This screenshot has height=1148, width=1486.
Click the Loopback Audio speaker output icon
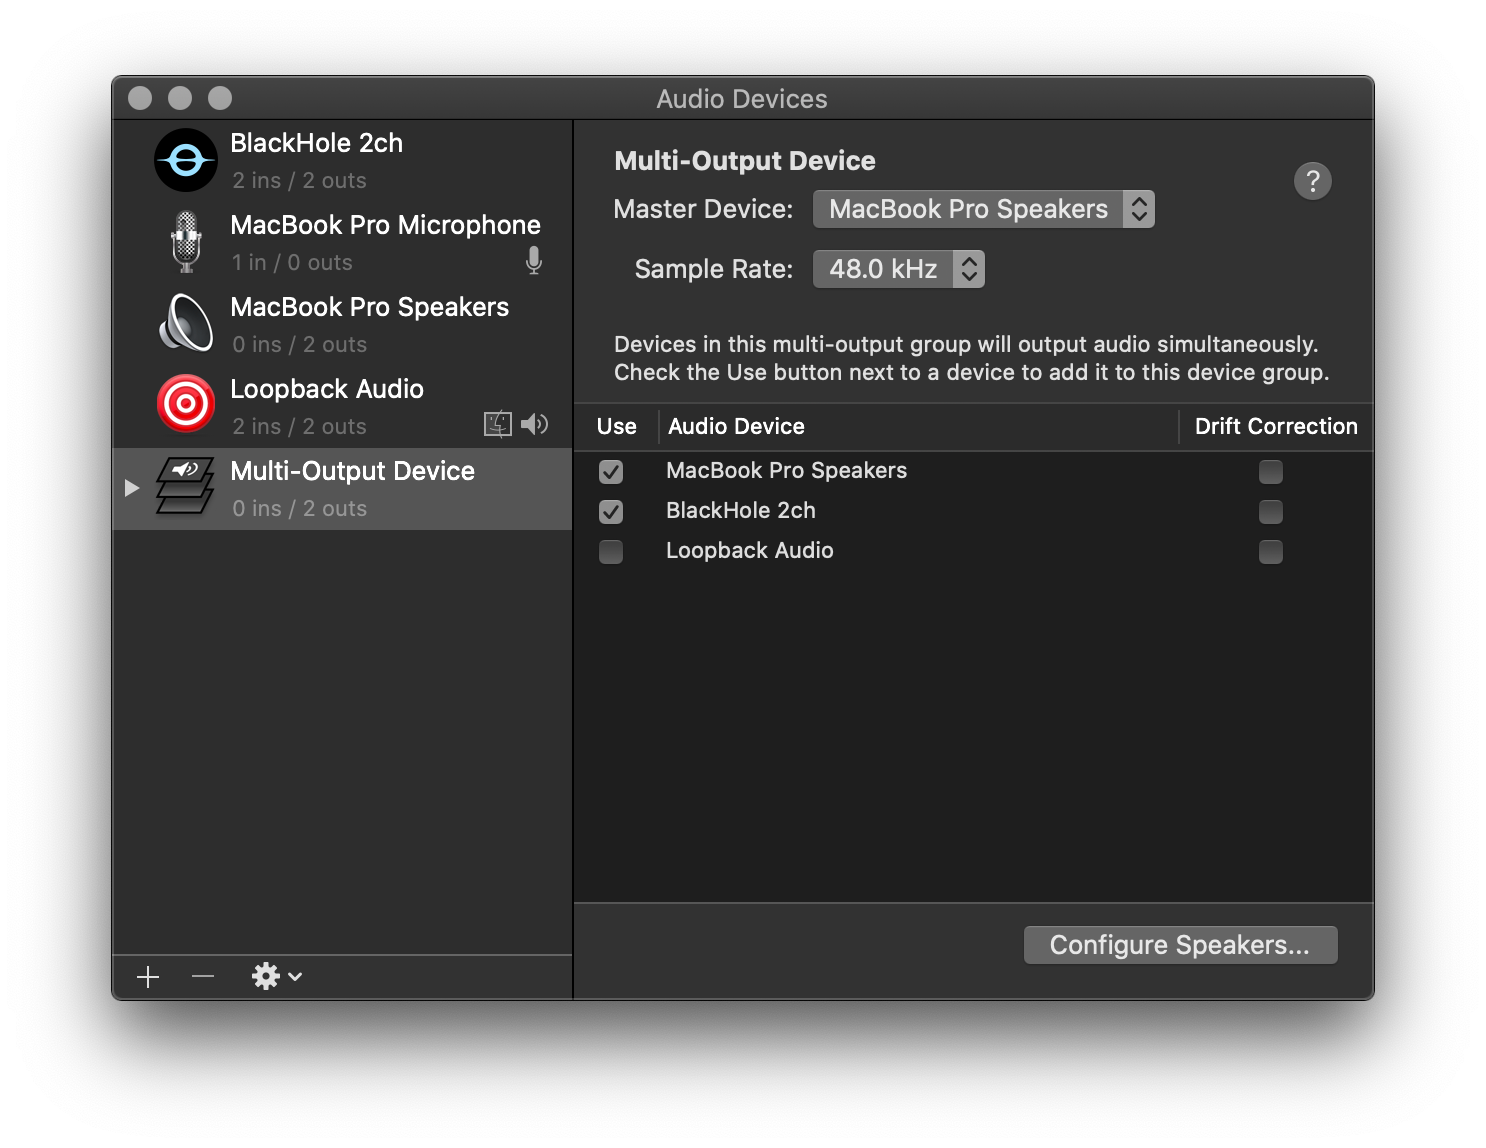[x=535, y=424]
